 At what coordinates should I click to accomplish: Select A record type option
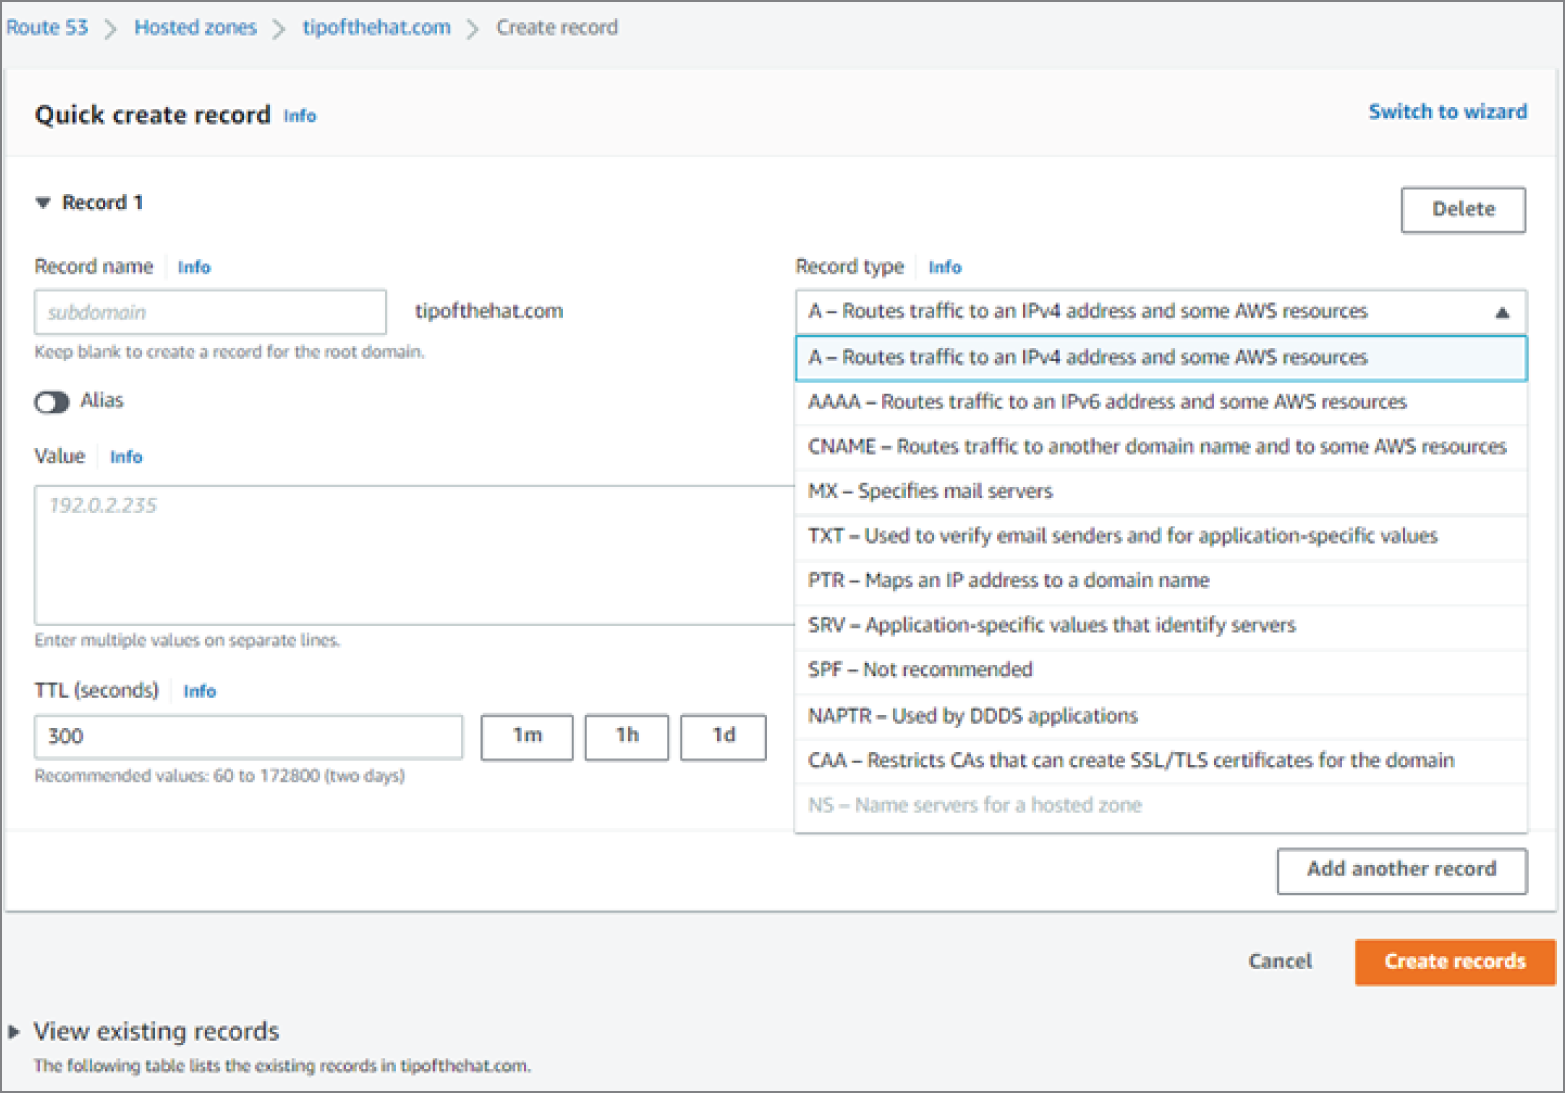click(1160, 358)
